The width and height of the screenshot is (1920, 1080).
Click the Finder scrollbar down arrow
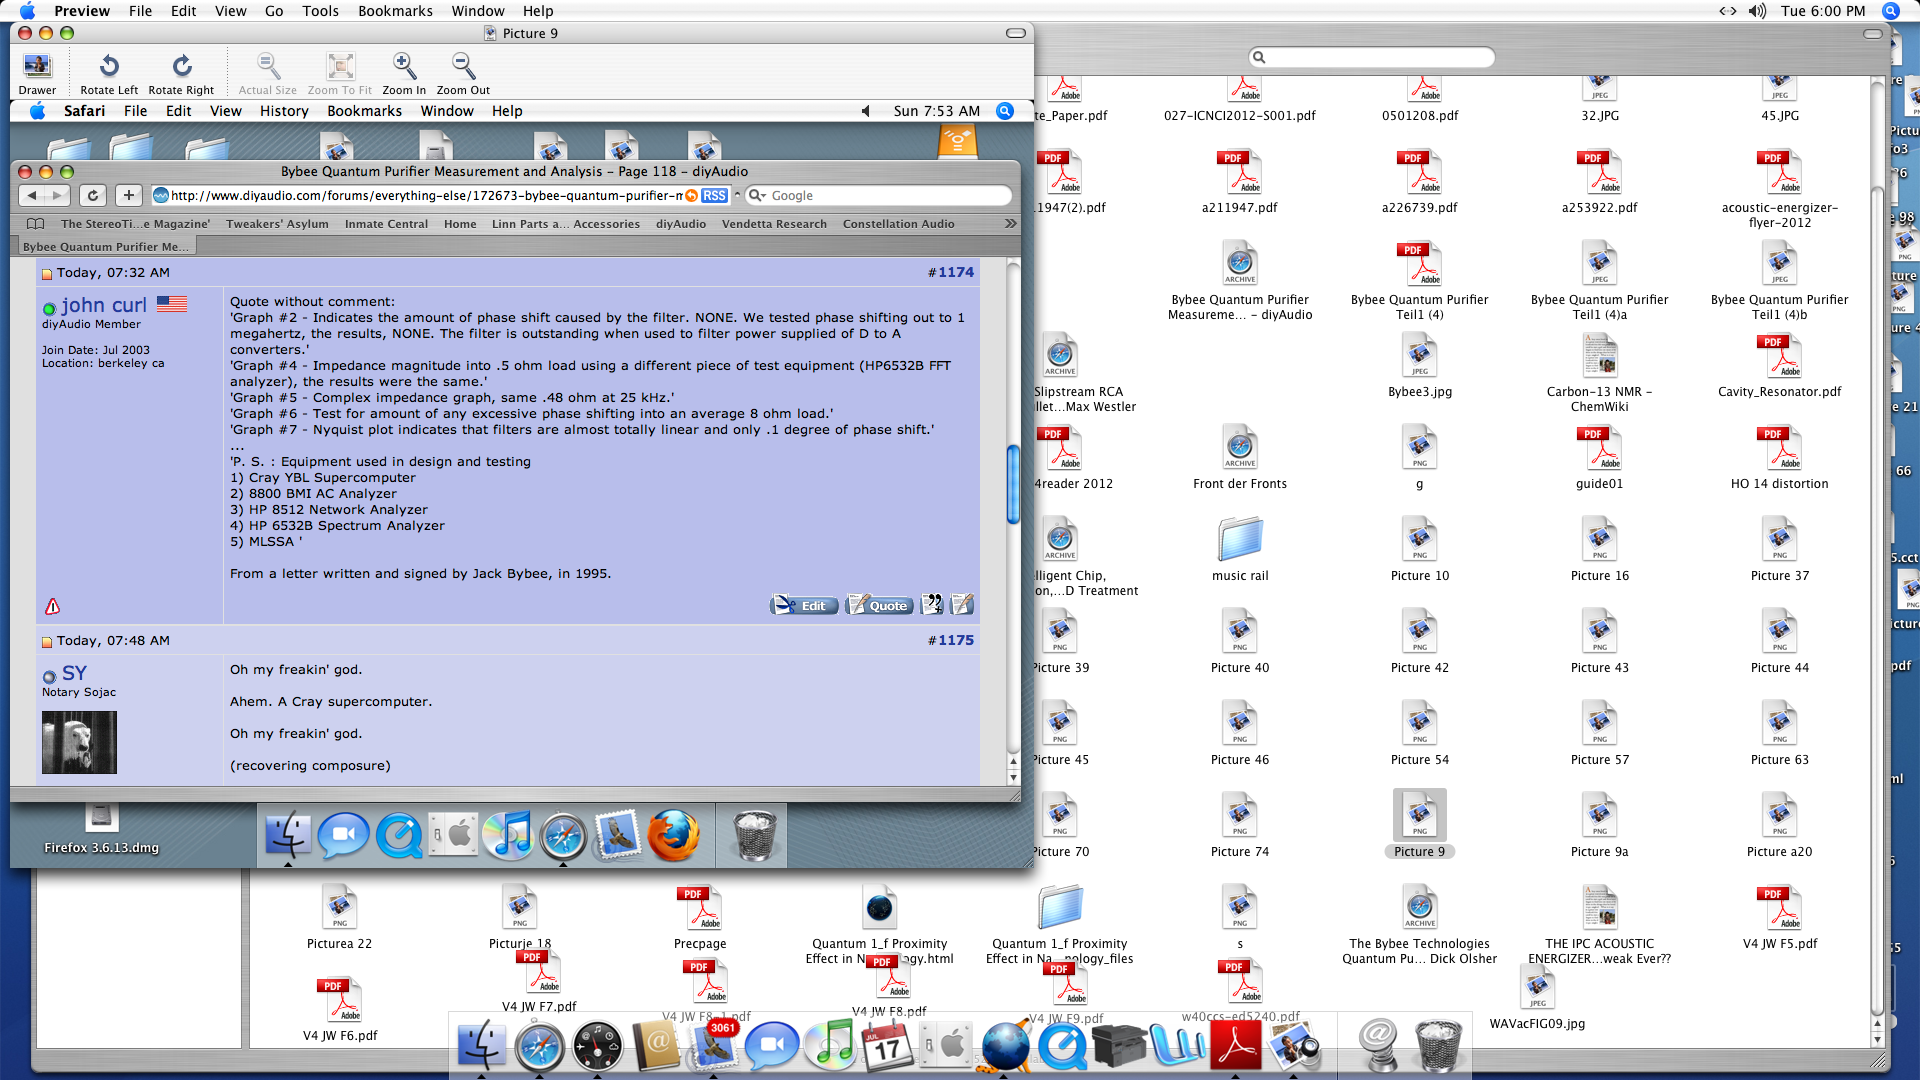1877,1039
